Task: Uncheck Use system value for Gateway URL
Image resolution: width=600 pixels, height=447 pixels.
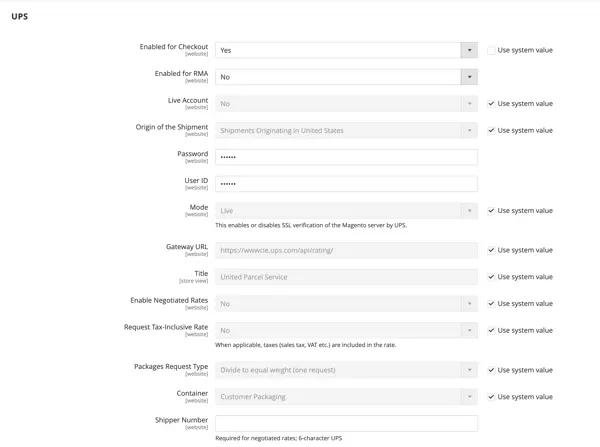Action: 491,250
